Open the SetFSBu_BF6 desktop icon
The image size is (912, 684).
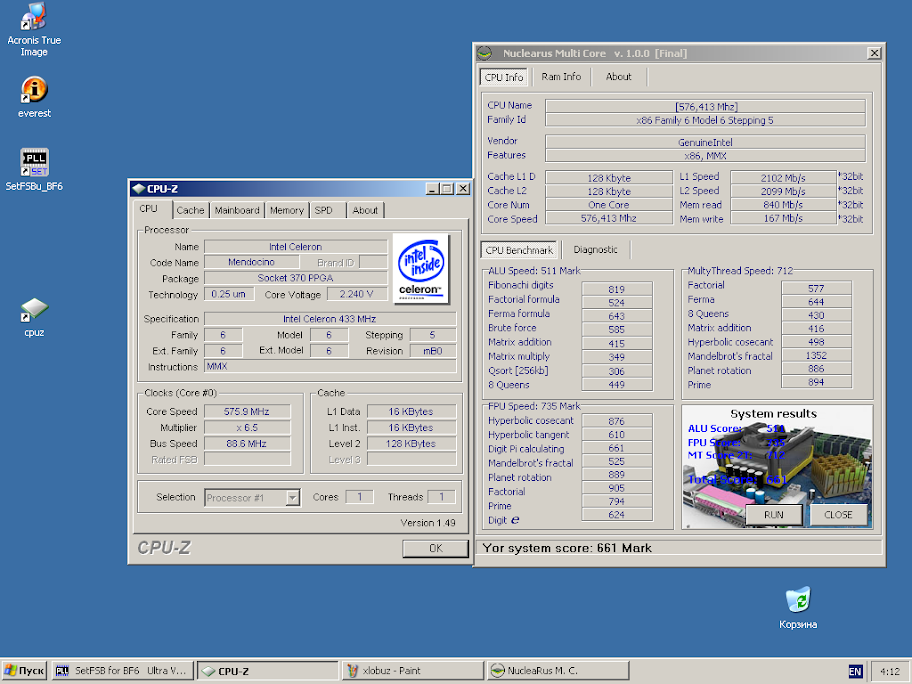pos(34,163)
